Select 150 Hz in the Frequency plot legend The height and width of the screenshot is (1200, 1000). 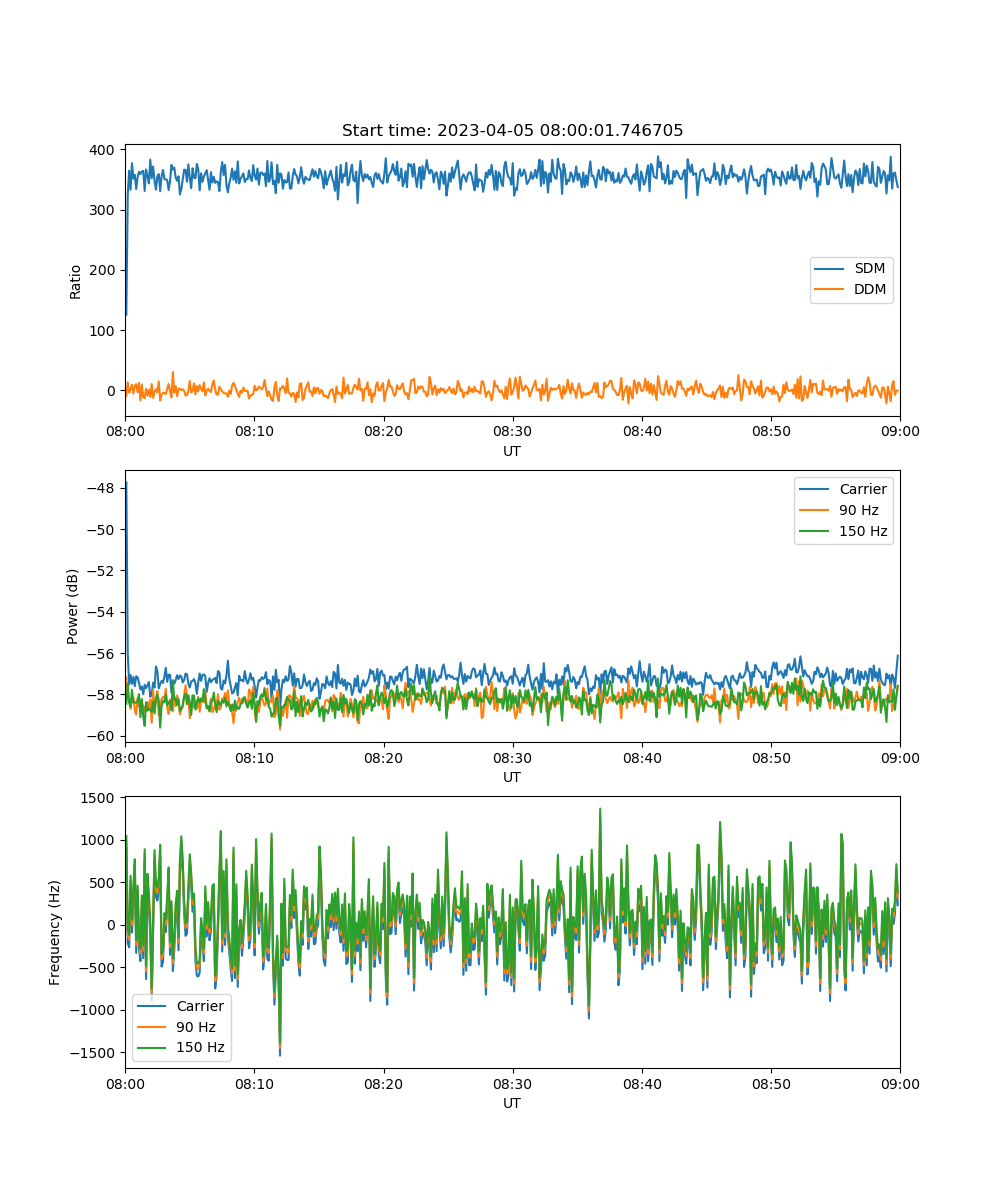181,1048
